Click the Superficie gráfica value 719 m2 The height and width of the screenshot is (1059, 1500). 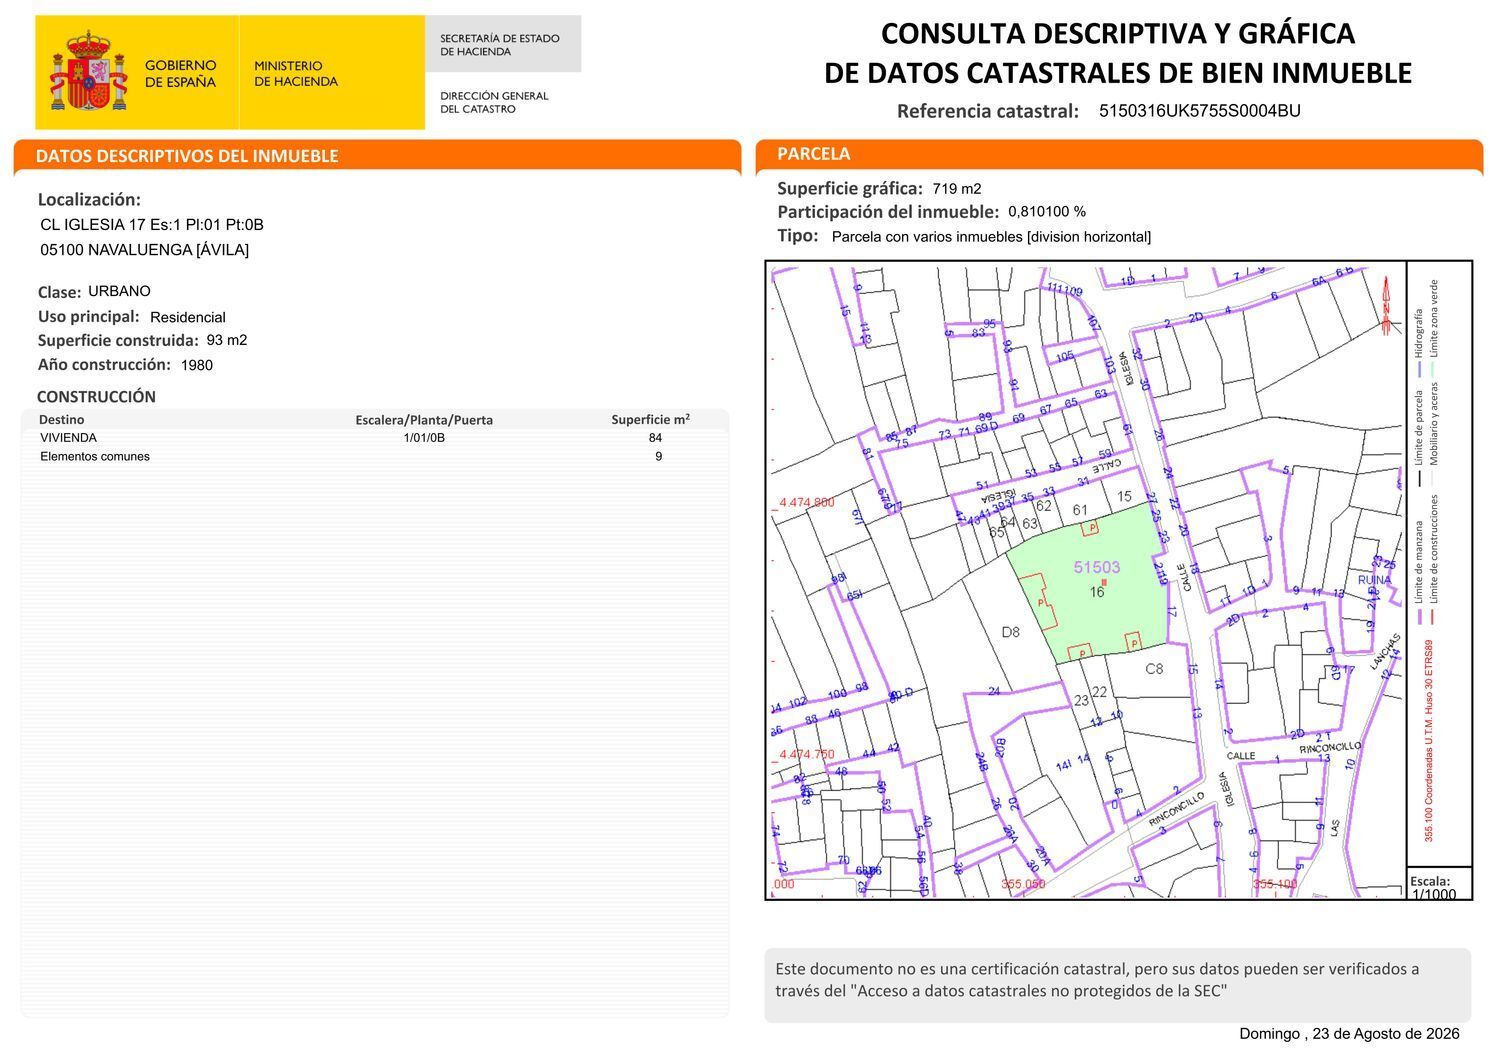956,189
